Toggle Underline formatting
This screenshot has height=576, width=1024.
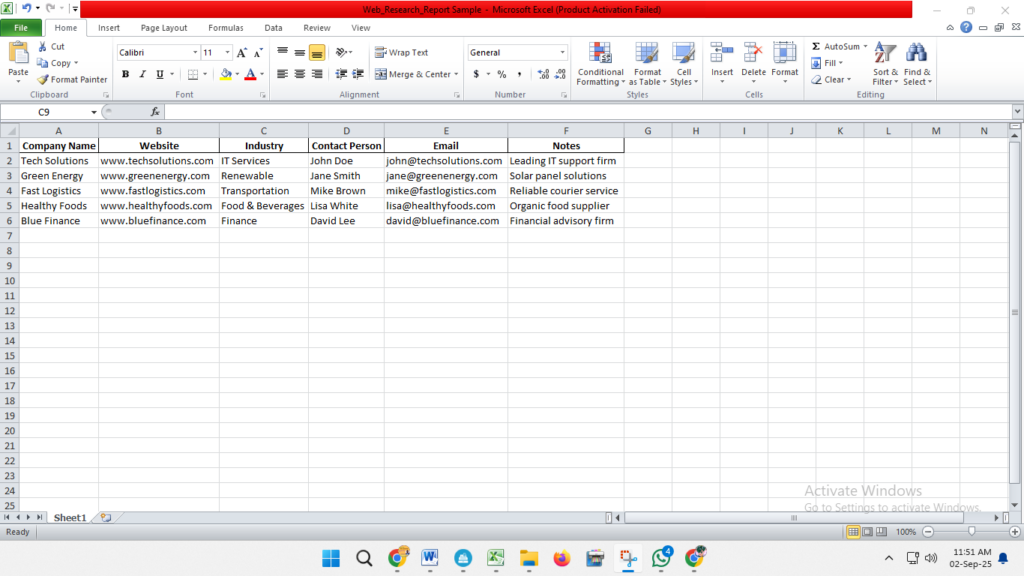159,74
